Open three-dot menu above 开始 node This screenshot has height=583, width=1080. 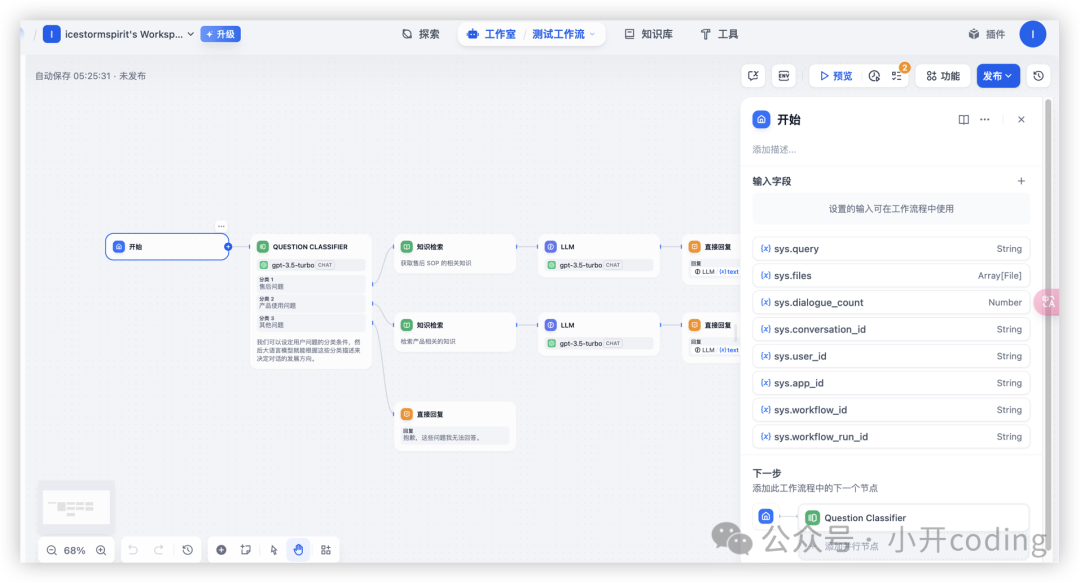pos(221,226)
